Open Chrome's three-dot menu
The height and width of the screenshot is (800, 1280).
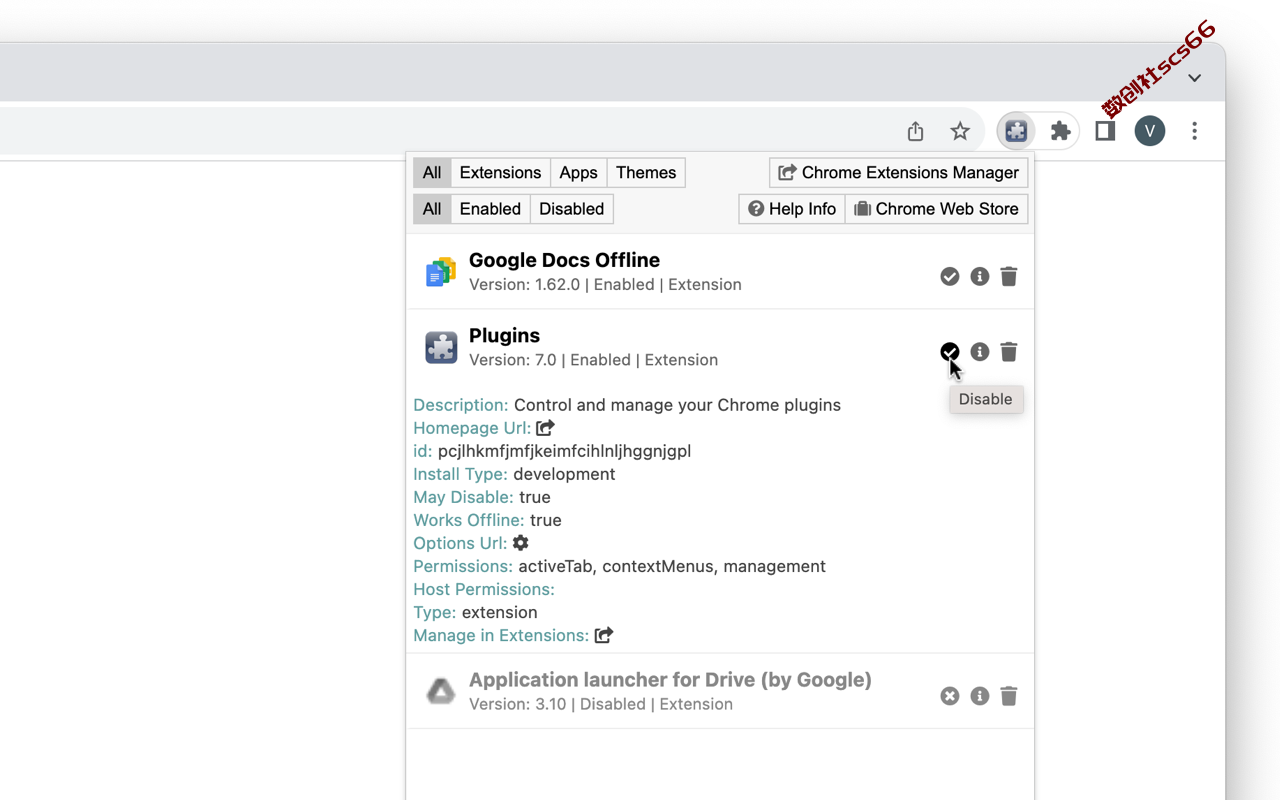click(x=1194, y=131)
